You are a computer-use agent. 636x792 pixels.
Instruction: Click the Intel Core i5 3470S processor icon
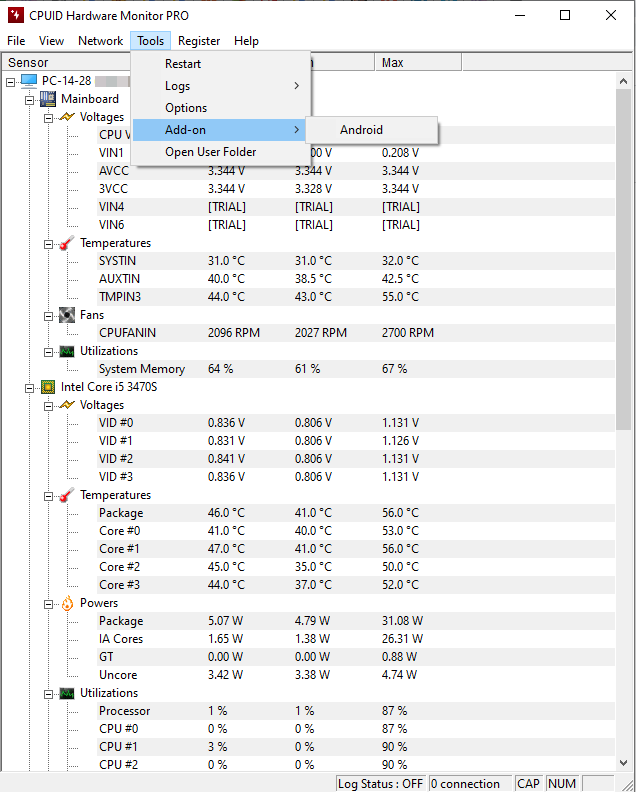pyautogui.click(x=48, y=387)
